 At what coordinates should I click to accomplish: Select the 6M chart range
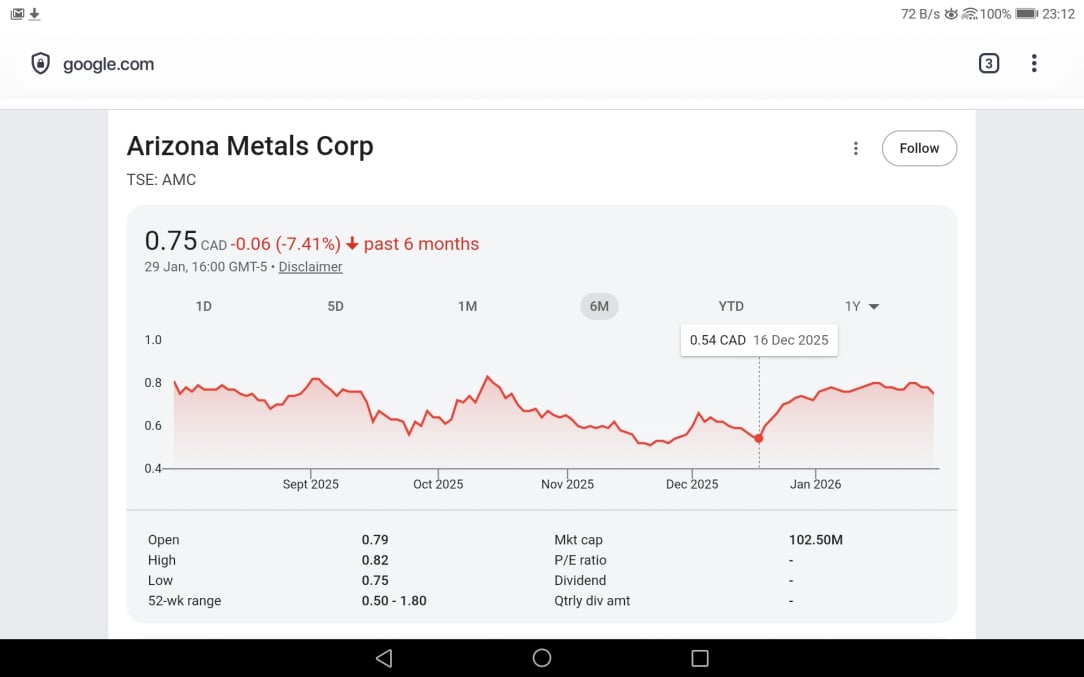click(599, 306)
